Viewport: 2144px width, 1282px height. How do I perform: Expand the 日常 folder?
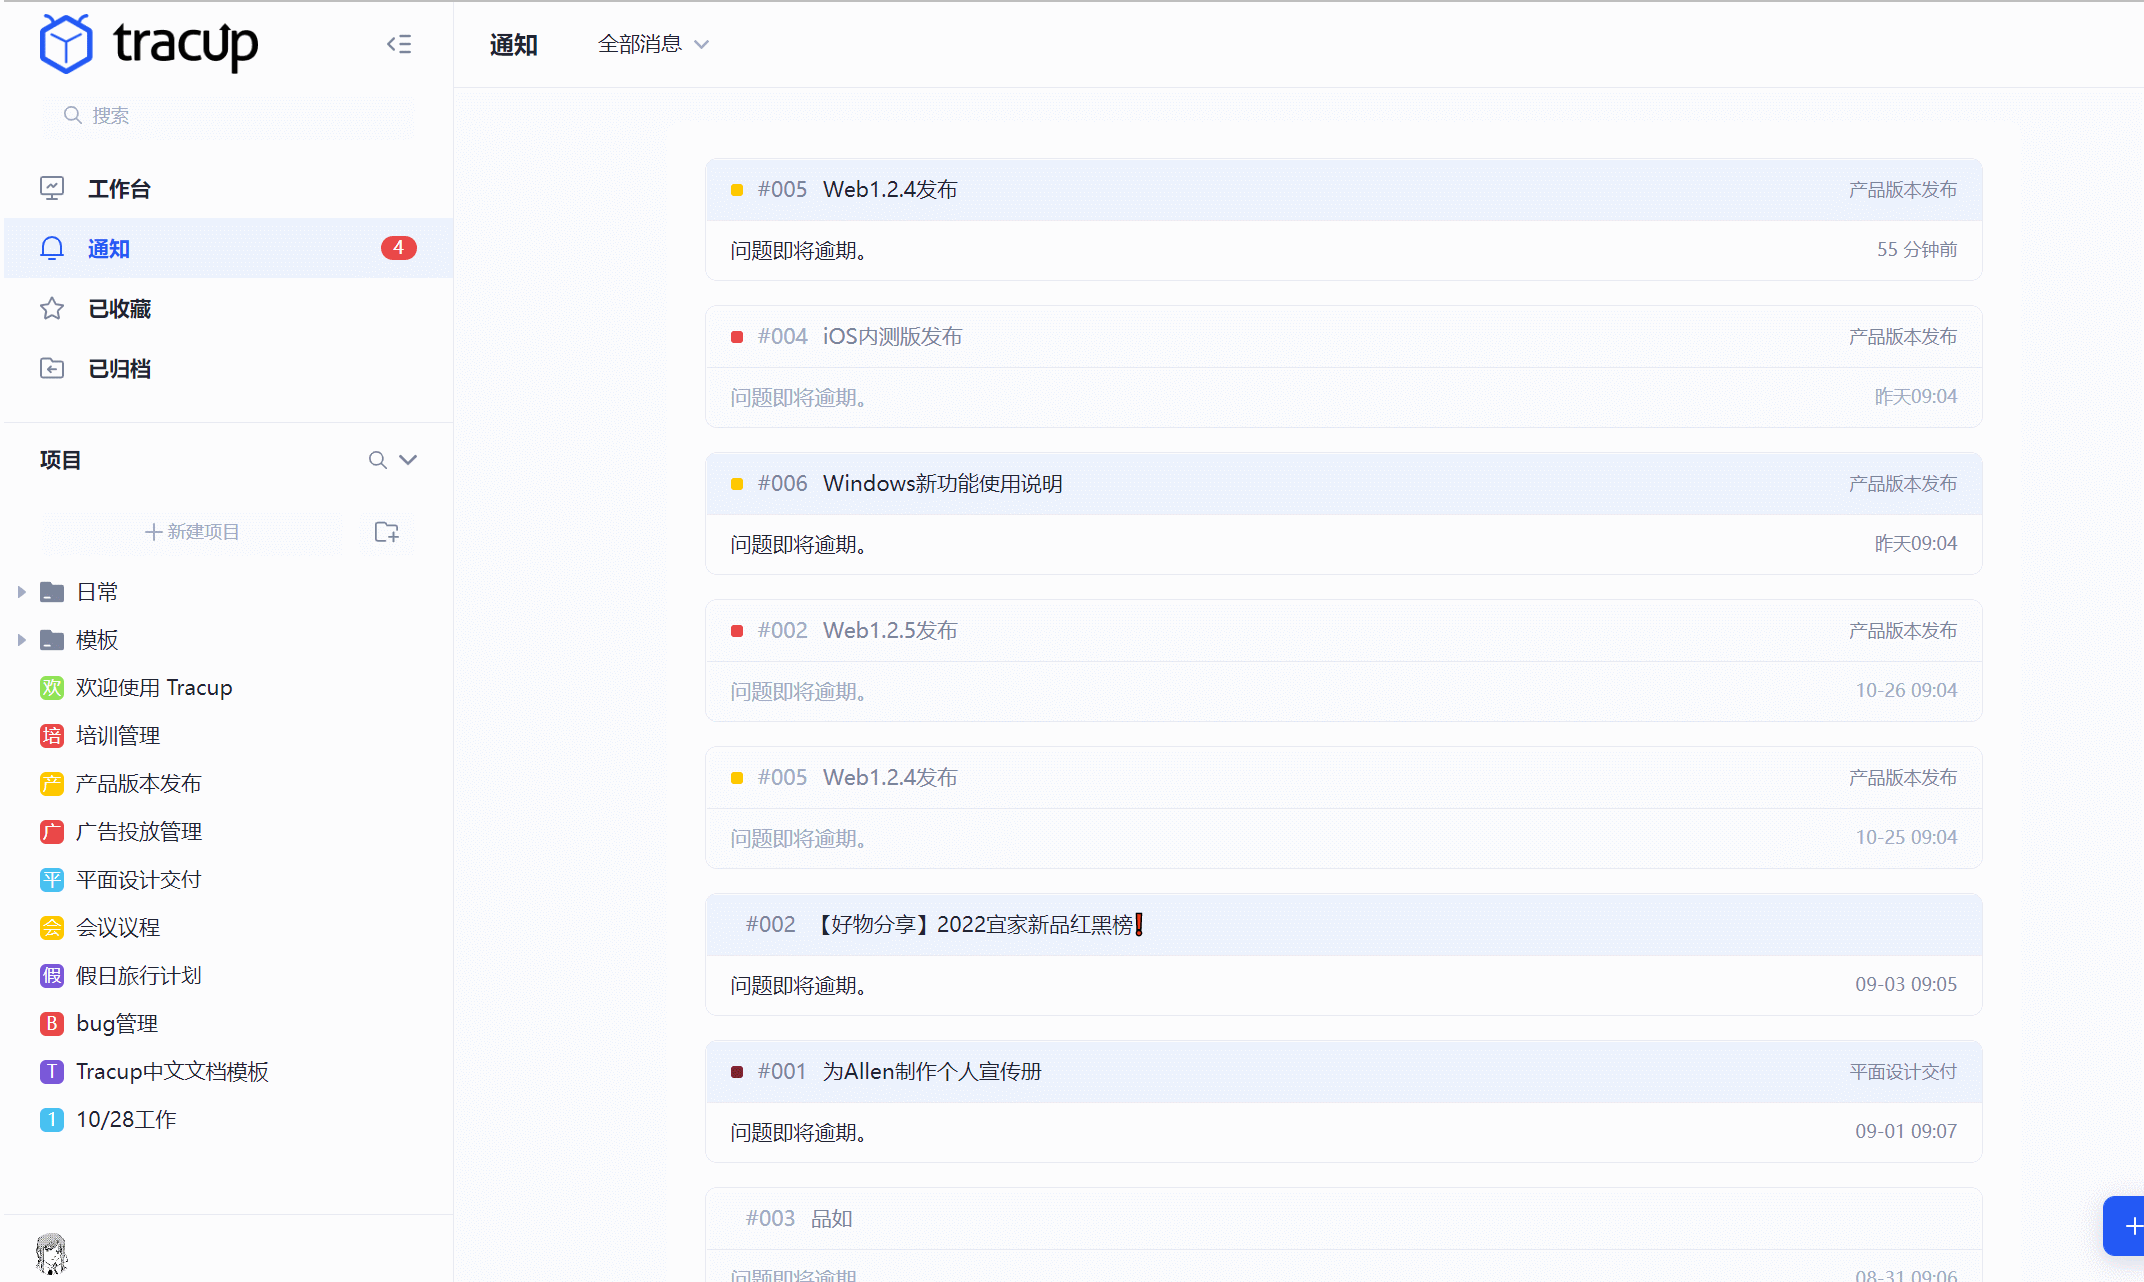tap(21, 592)
